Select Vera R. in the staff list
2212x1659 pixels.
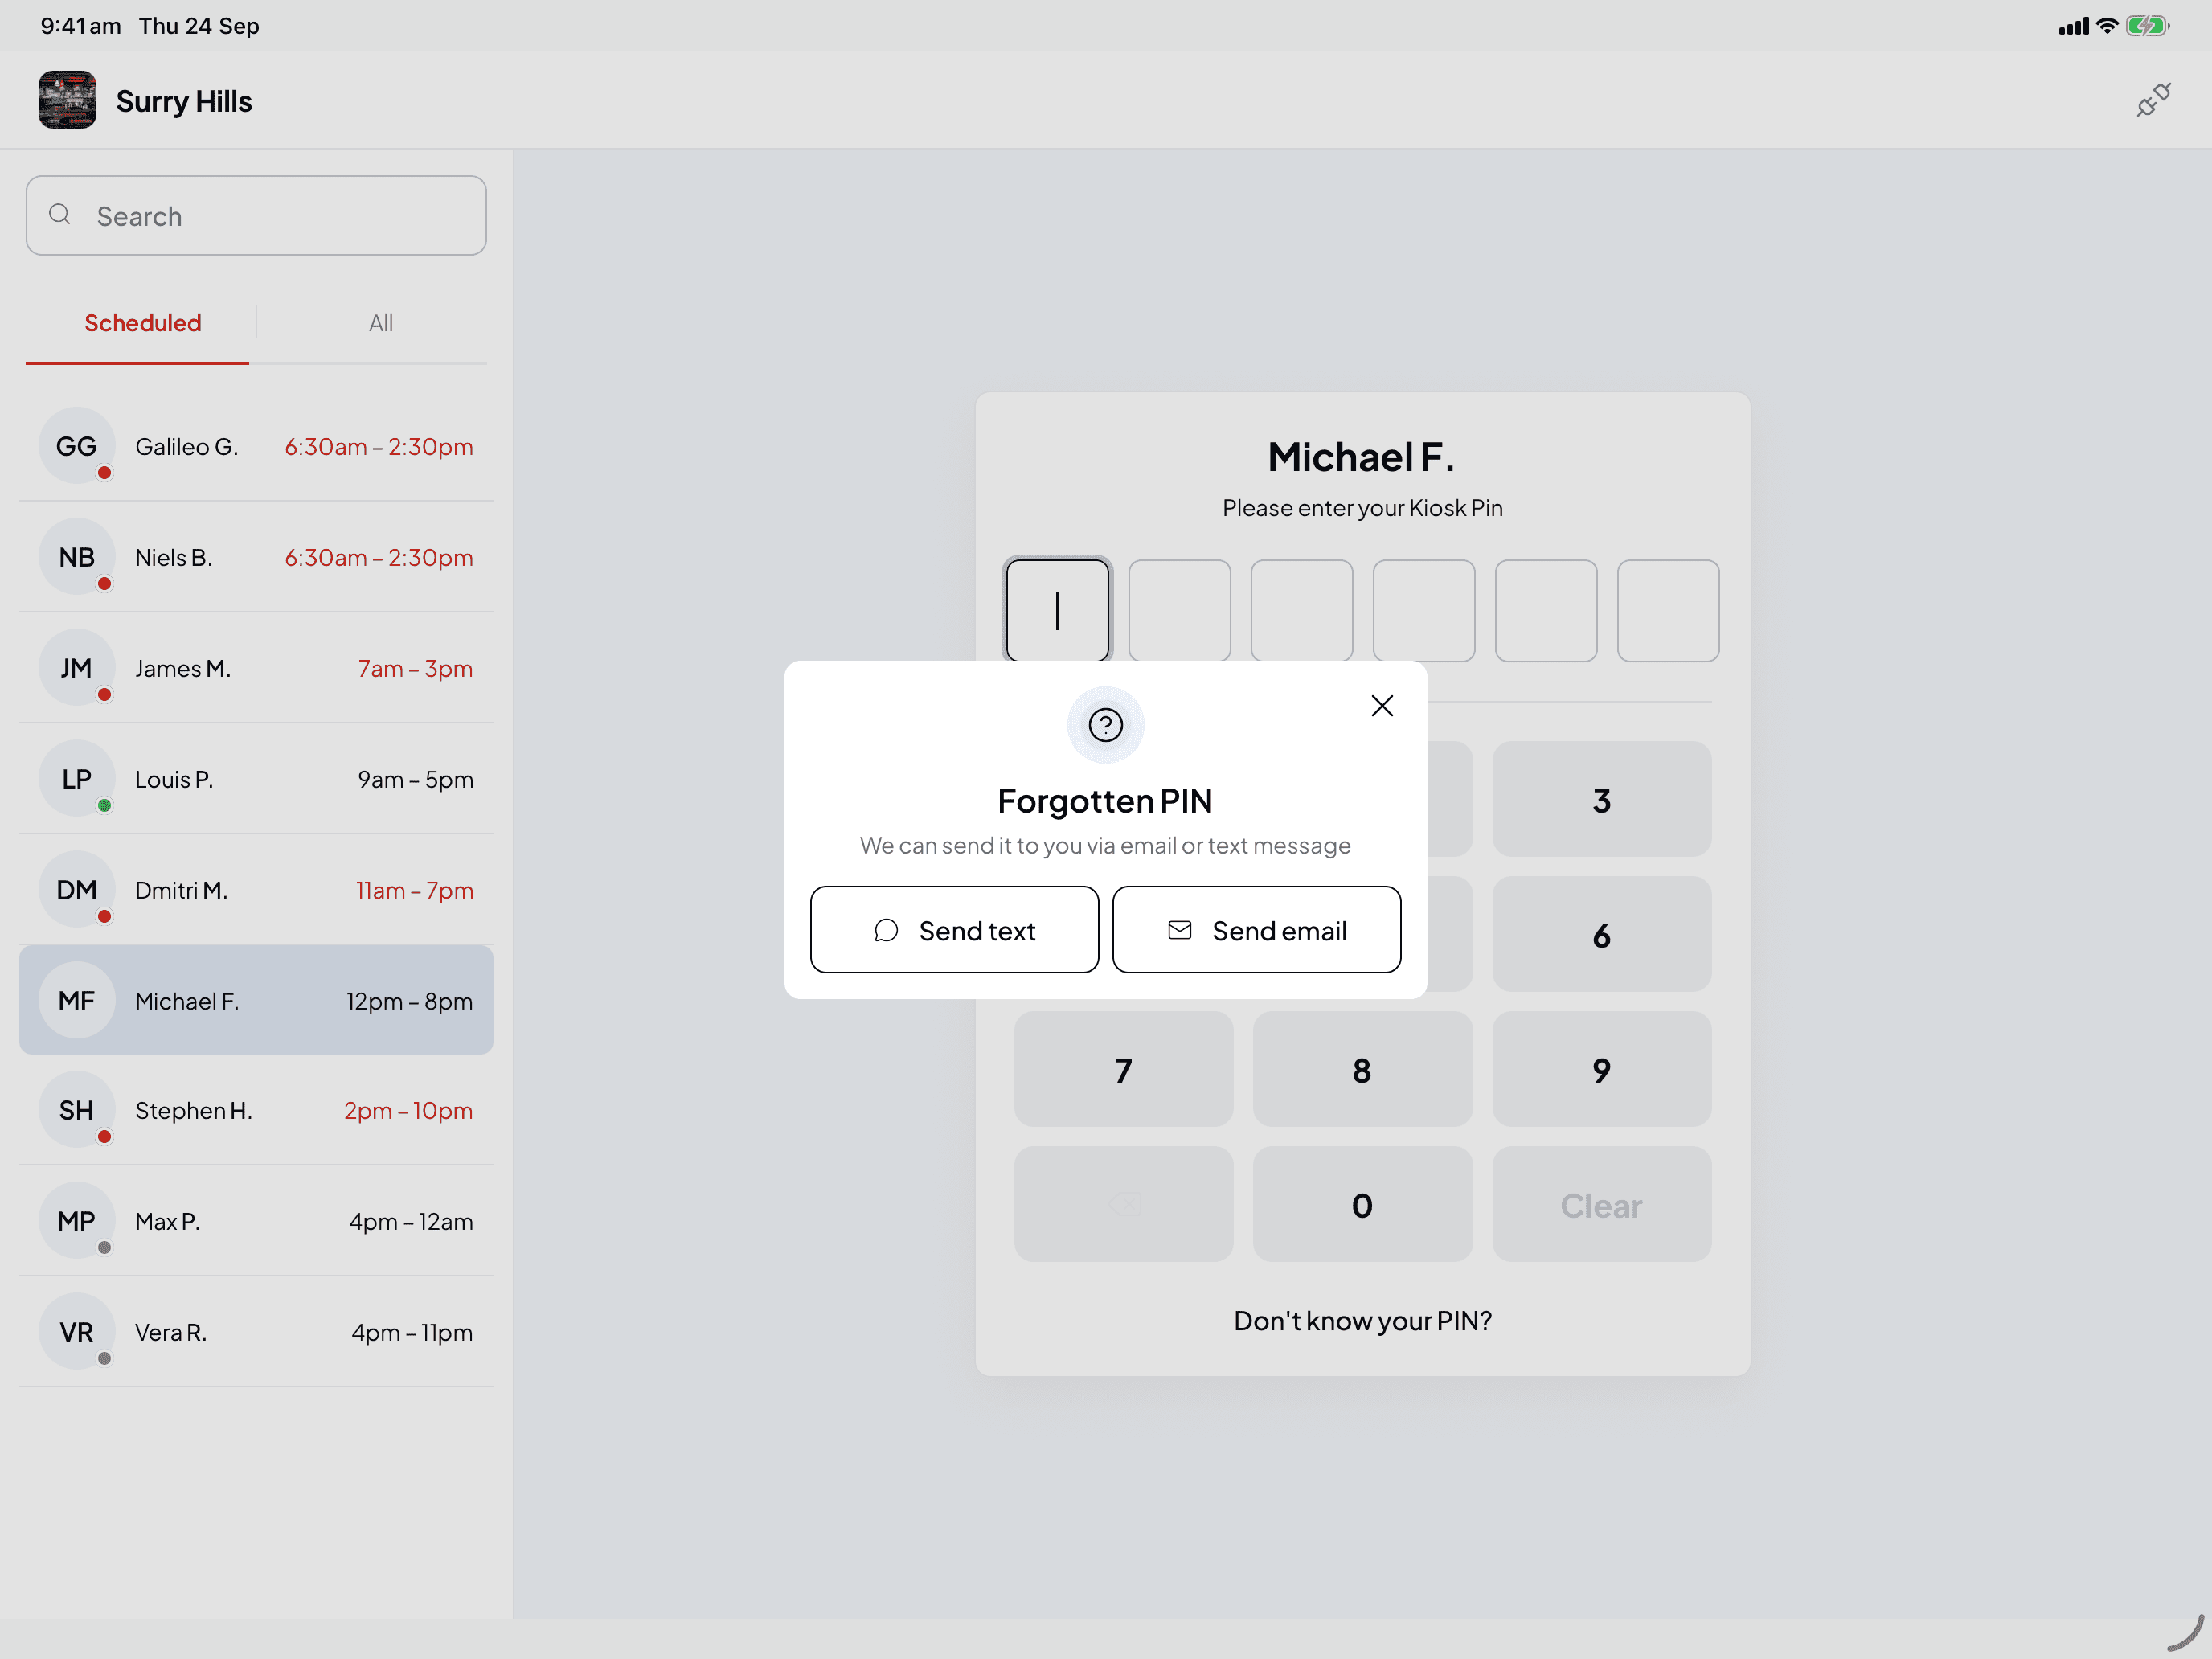(x=256, y=1332)
